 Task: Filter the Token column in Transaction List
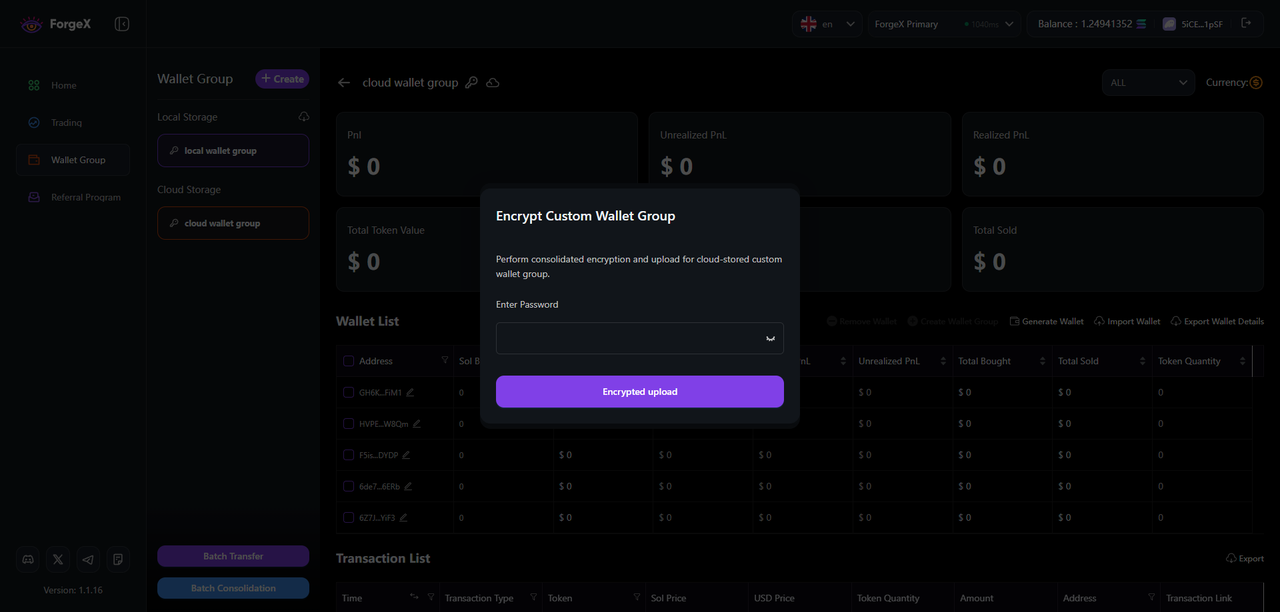coord(637,598)
